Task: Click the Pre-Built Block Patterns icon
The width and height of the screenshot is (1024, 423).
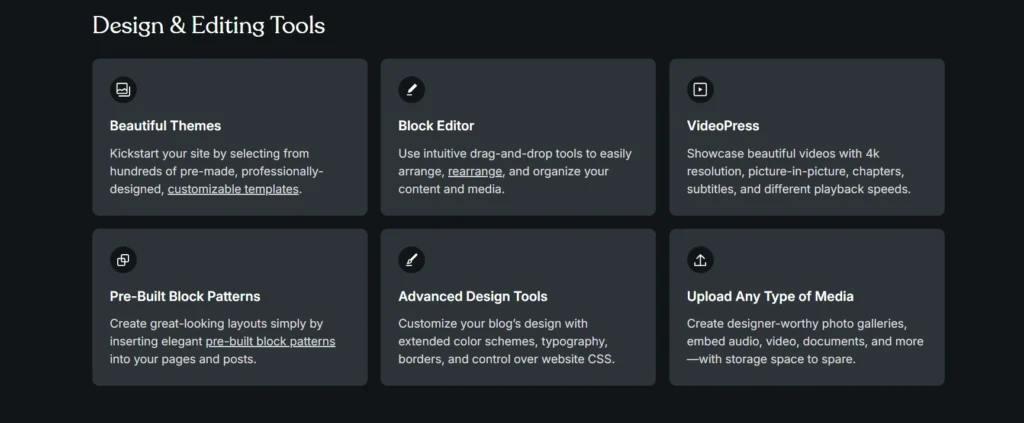Action: click(123, 260)
